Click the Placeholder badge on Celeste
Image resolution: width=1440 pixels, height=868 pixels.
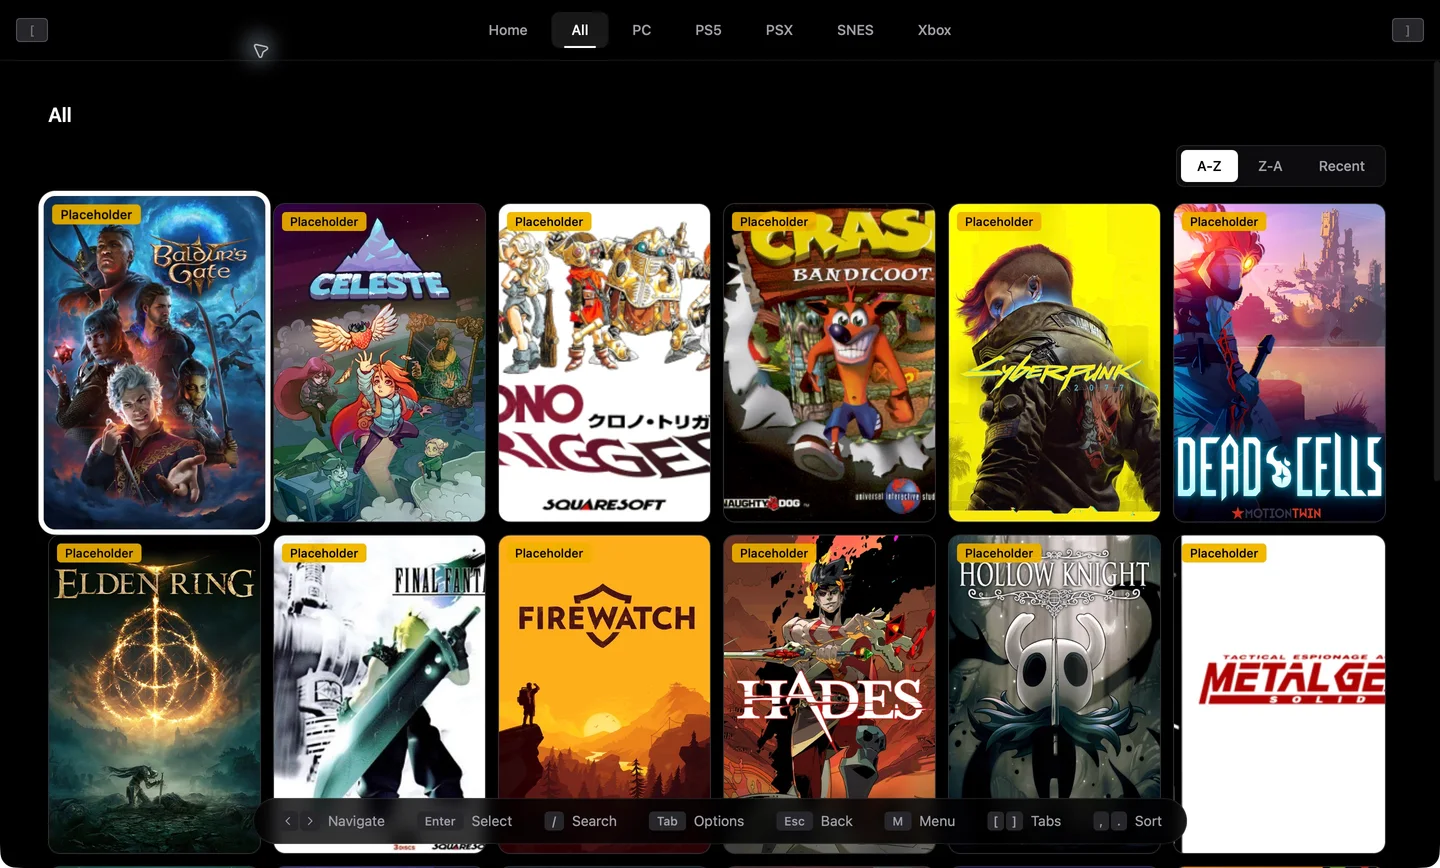point(324,221)
